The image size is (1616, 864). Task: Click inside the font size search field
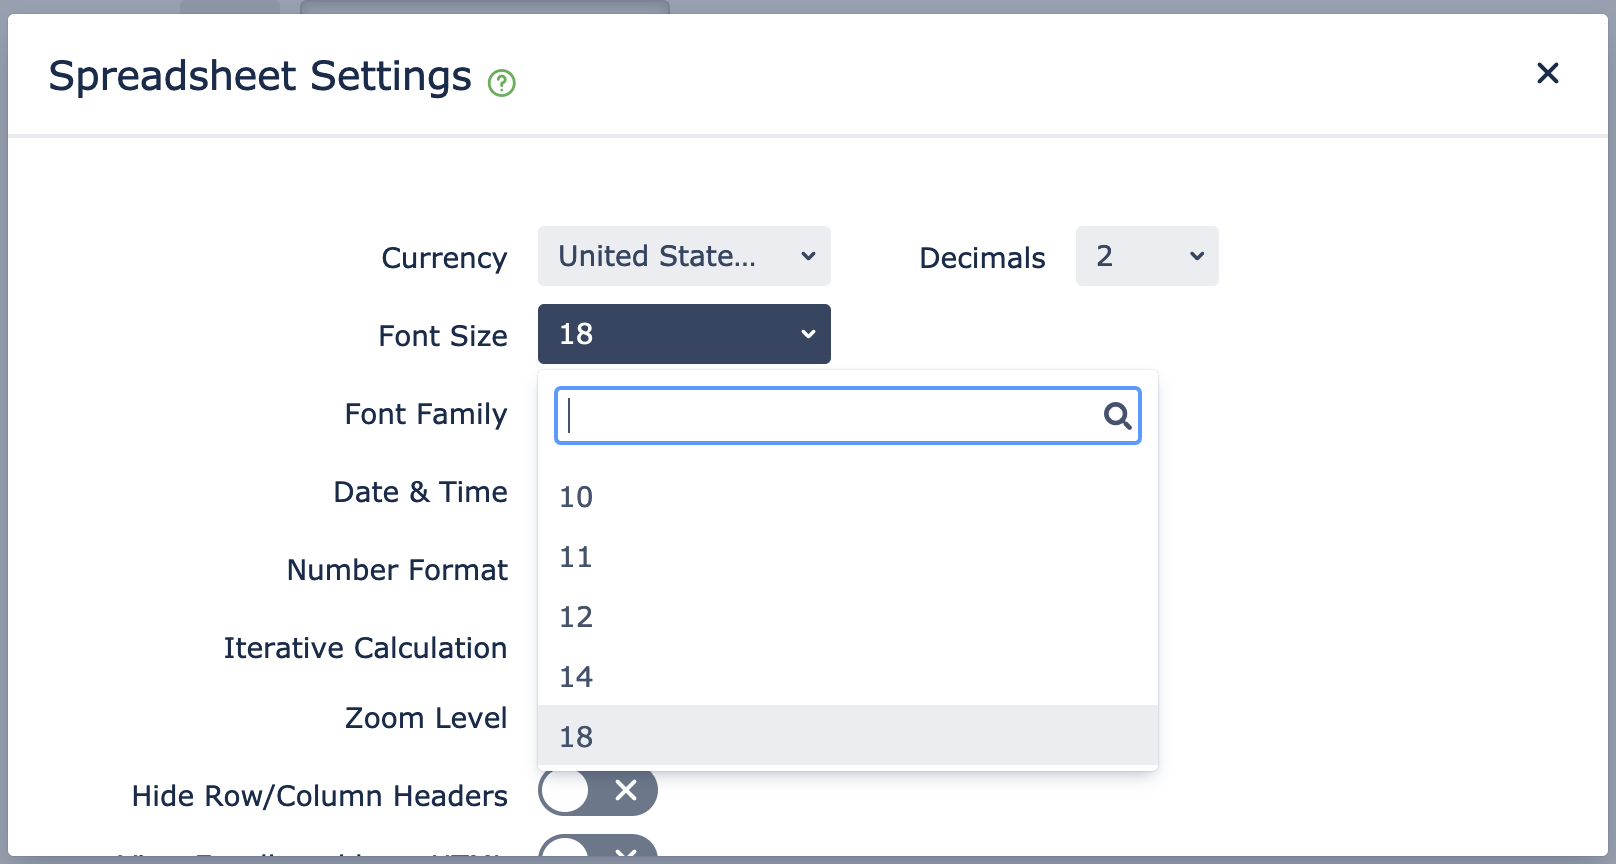tap(830, 416)
